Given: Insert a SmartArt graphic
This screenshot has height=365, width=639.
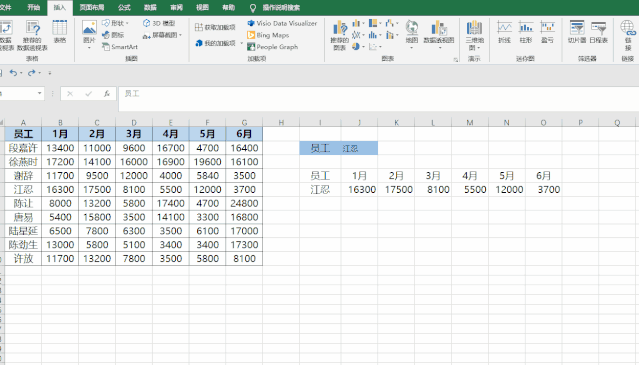Looking at the screenshot, I should (120, 47).
